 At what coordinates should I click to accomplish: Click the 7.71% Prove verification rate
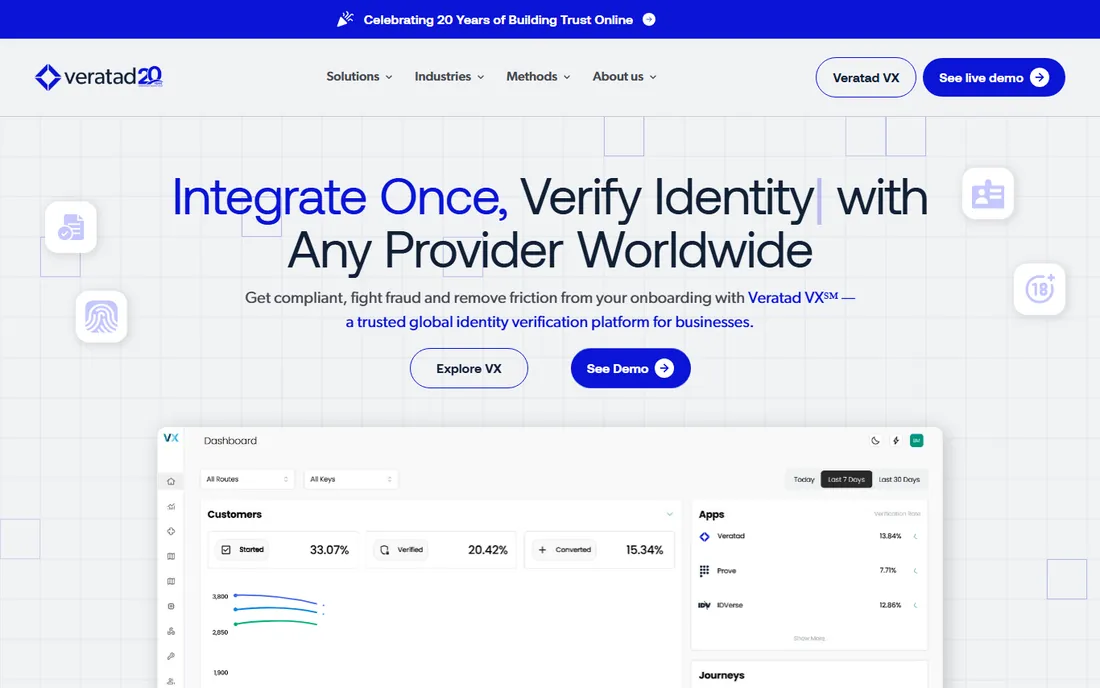[888, 571]
